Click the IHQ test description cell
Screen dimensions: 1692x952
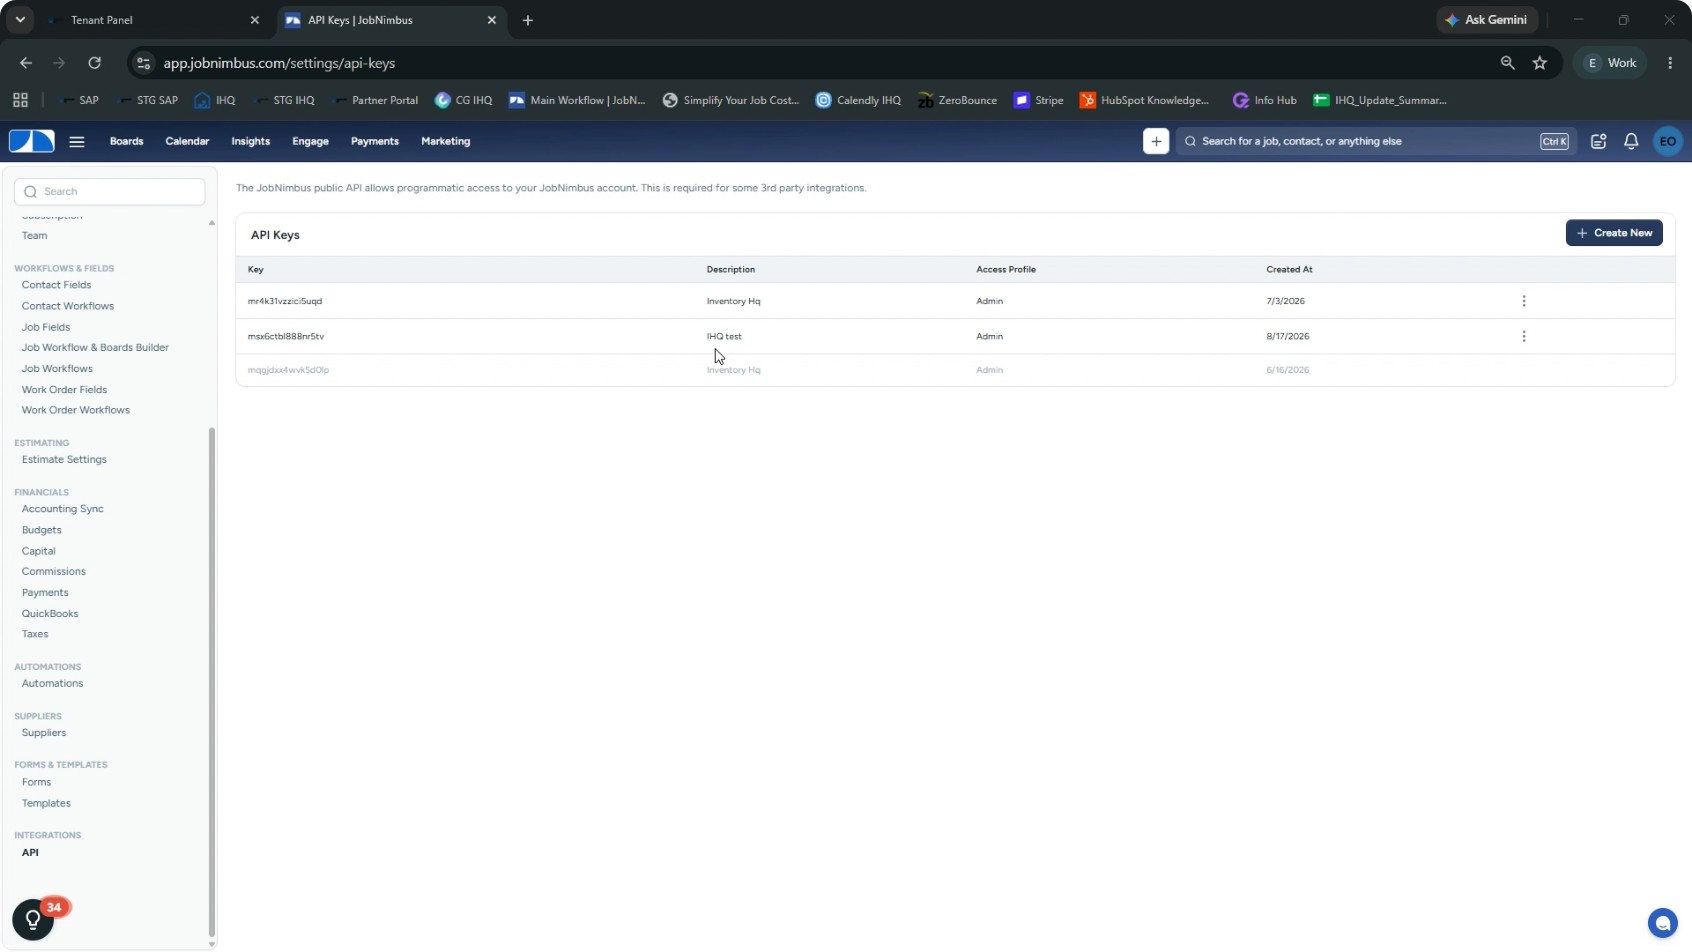724,336
